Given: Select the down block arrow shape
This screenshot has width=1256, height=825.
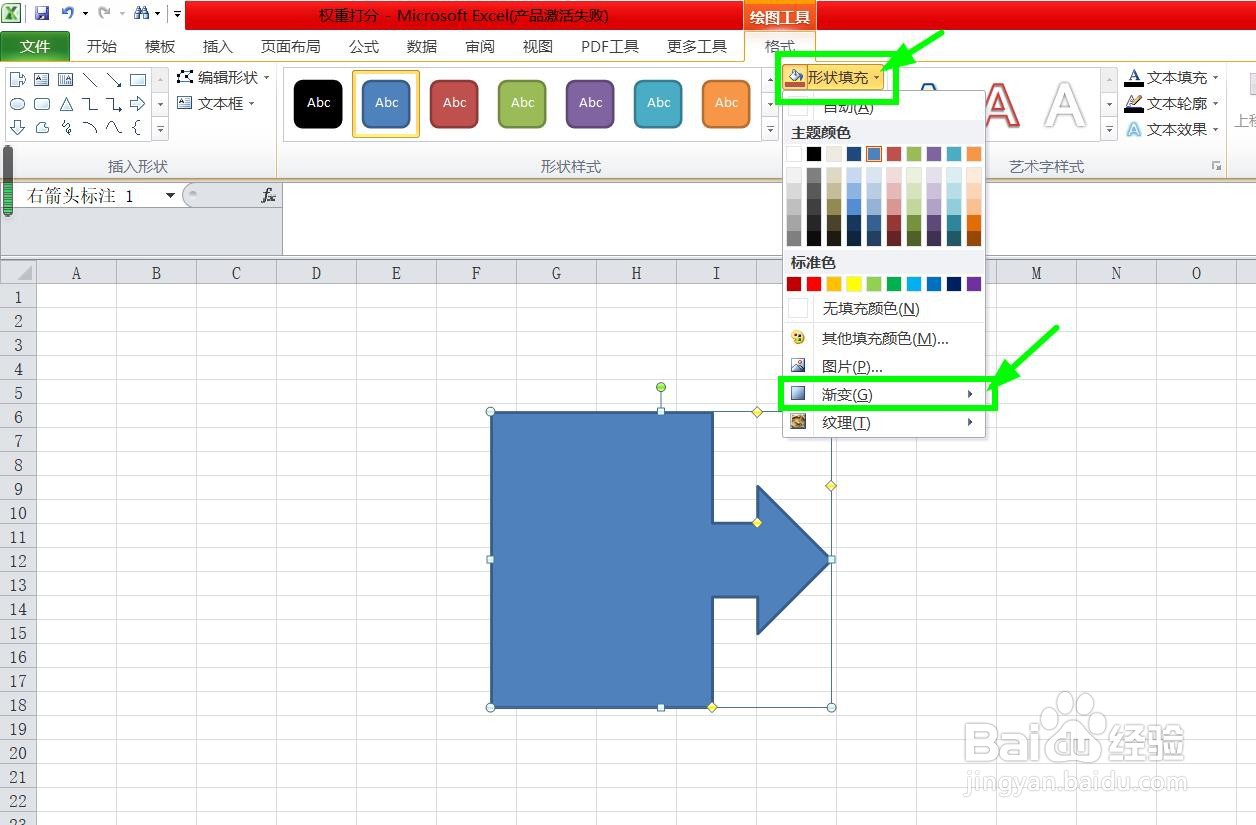Looking at the screenshot, I should (18, 128).
